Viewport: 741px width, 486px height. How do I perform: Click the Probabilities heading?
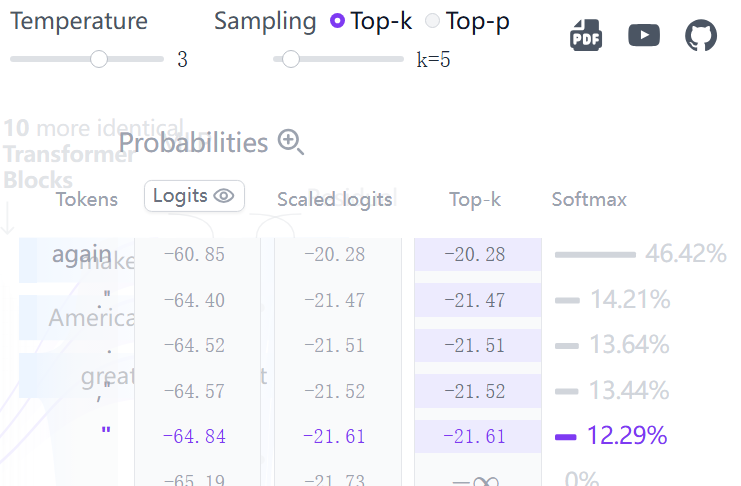click(x=193, y=143)
